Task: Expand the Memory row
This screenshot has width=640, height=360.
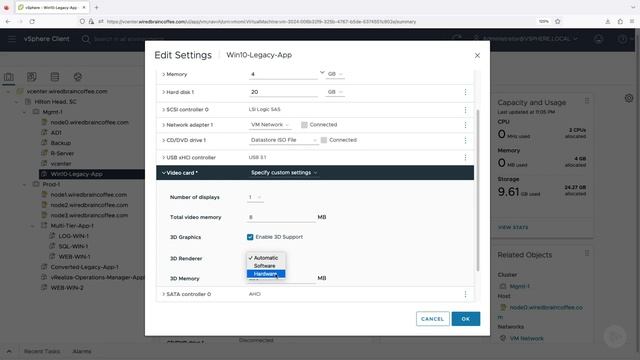Action: (164, 74)
